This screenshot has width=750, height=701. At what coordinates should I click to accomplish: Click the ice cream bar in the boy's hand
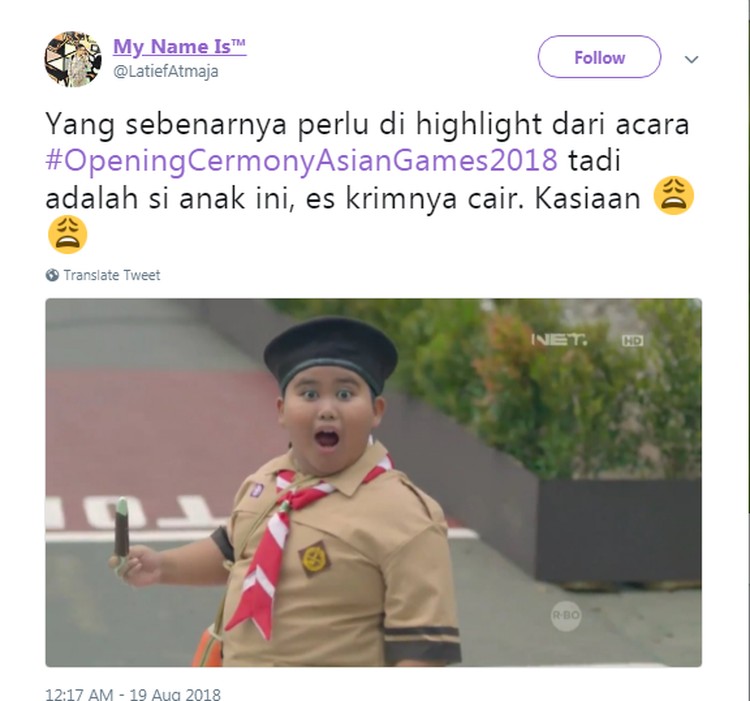[x=122, y=528]
